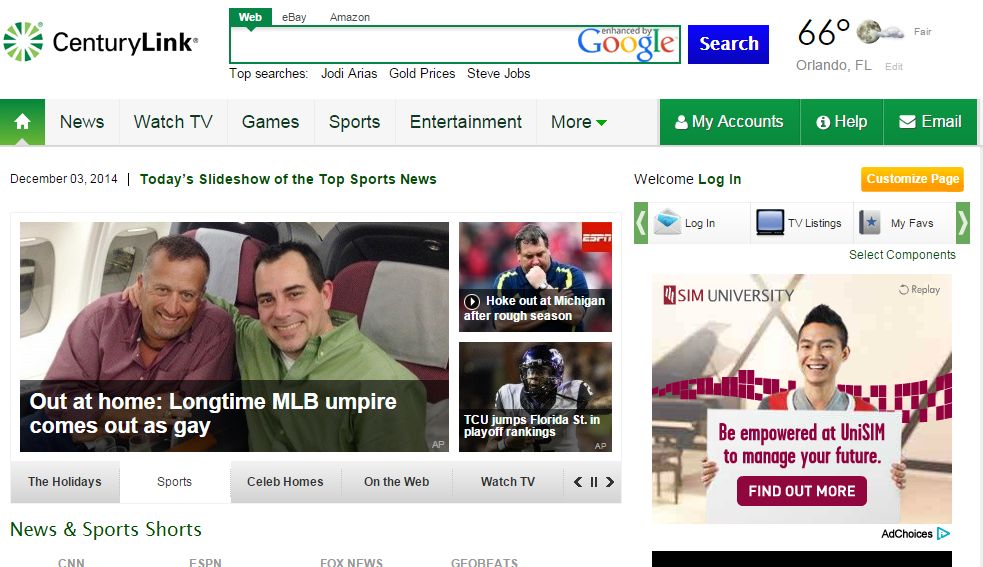This screenshot has width=983, height=567.
Task: Go to previous slideshow slide
Action: click(x=578, y=482)
